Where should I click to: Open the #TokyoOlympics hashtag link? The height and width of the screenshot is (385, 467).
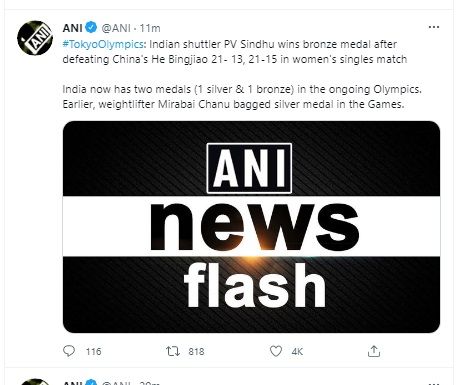103,44
